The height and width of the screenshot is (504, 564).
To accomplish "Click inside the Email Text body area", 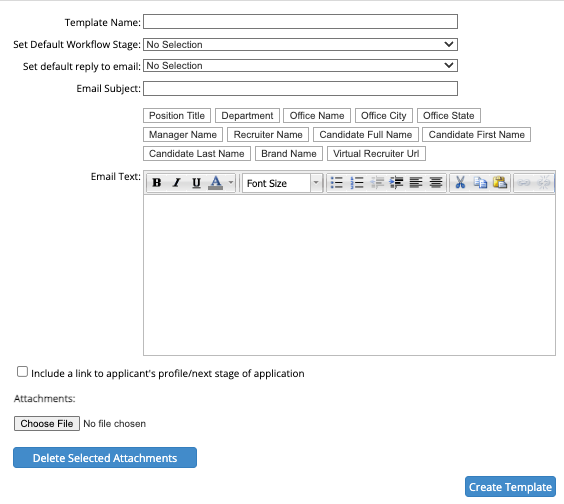I will [x=349, y=275].
